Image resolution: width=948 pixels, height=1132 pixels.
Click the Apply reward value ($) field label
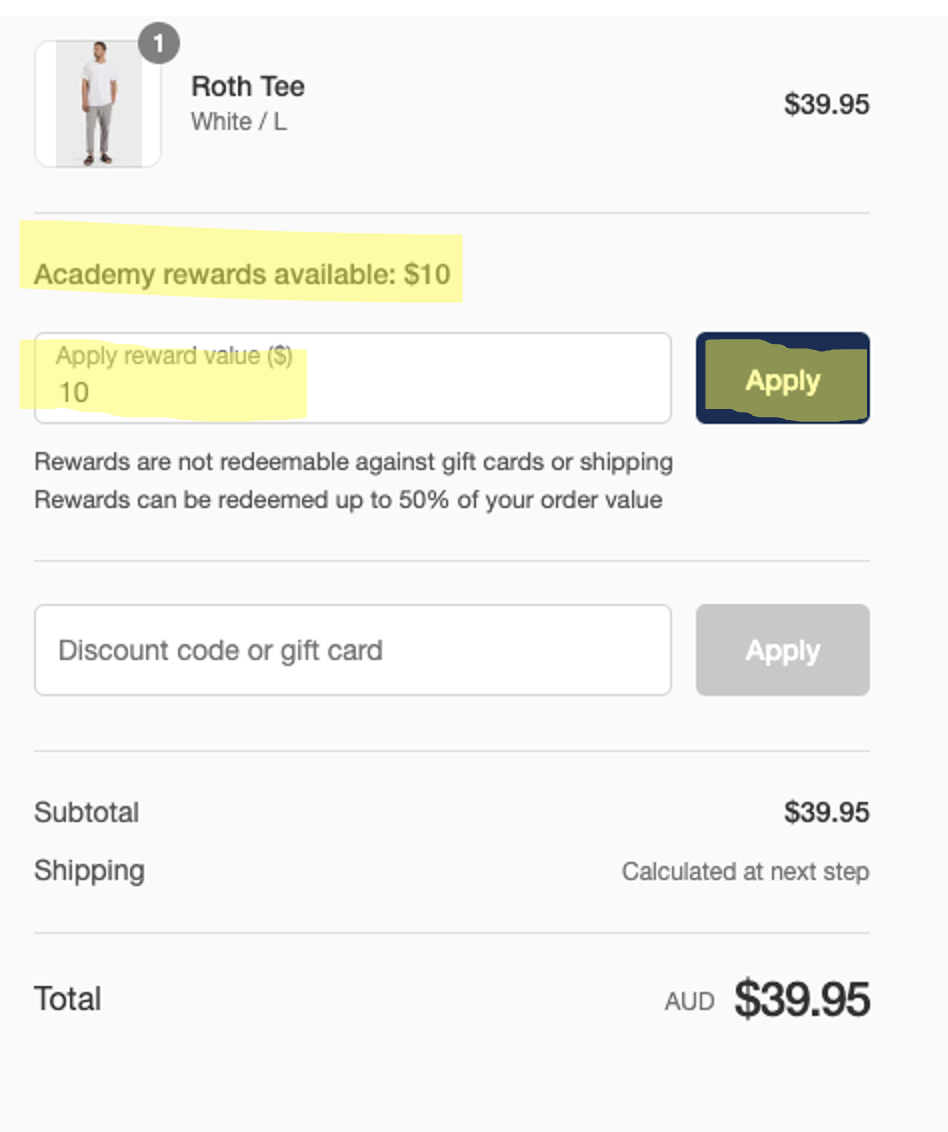tap(174, 356)
